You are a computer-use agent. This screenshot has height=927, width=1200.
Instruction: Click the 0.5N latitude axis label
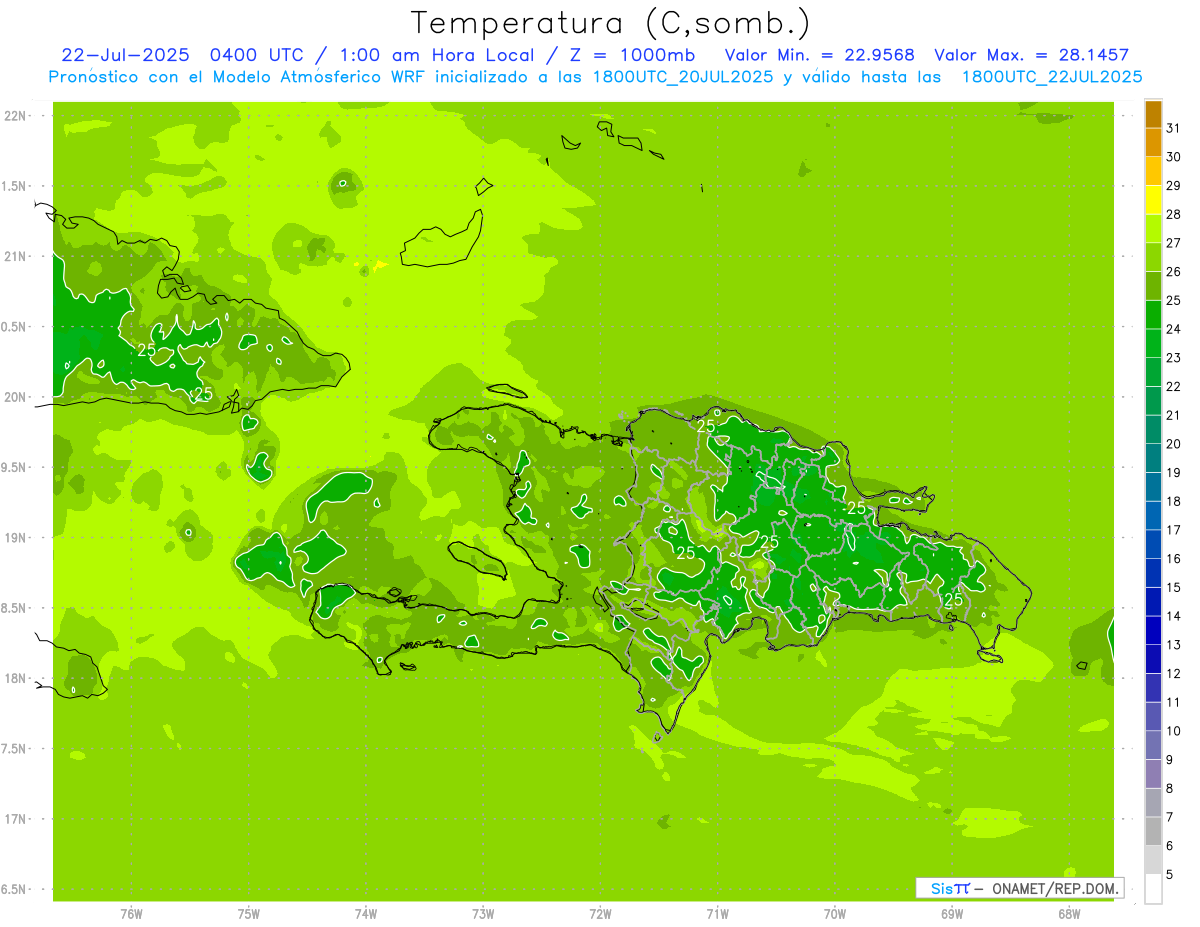pos(15,327)
